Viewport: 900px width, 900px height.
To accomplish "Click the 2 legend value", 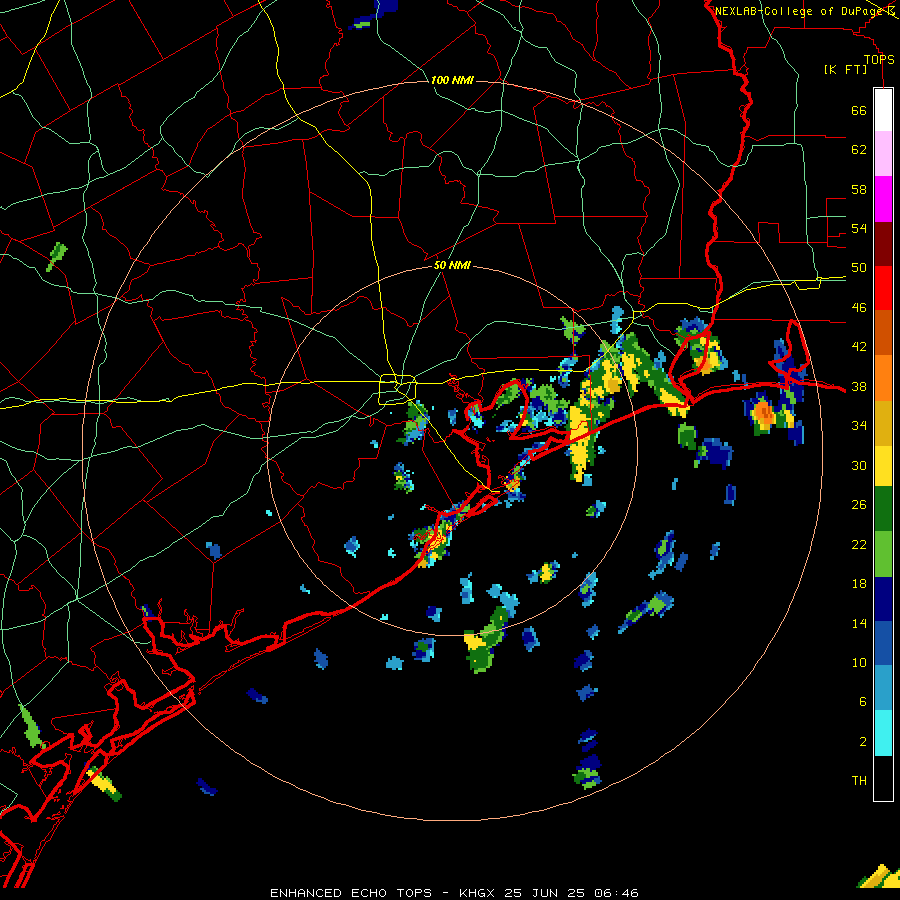I will pos(862,742).
